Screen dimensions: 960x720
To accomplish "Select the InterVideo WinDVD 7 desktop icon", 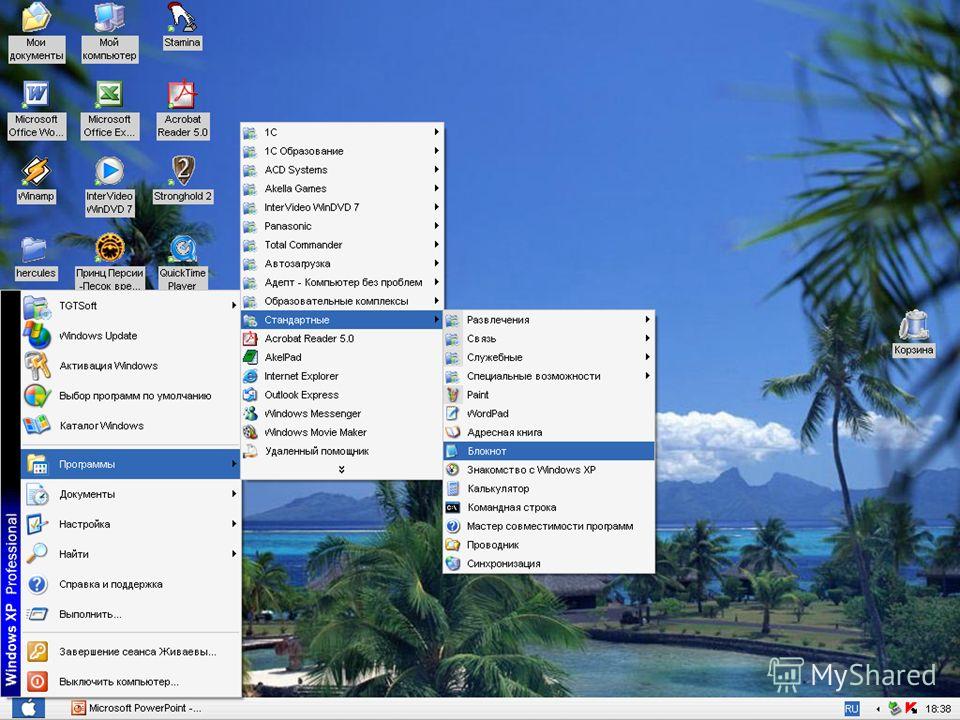I will pyautogui.click(x=109, y=186).
